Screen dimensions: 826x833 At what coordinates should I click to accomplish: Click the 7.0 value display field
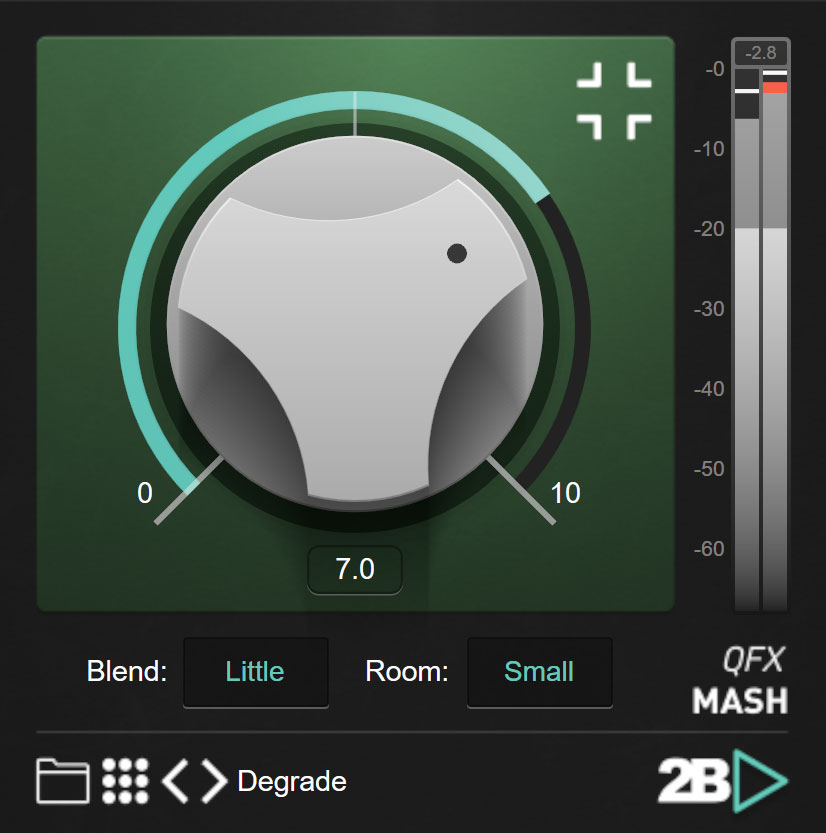354,570
